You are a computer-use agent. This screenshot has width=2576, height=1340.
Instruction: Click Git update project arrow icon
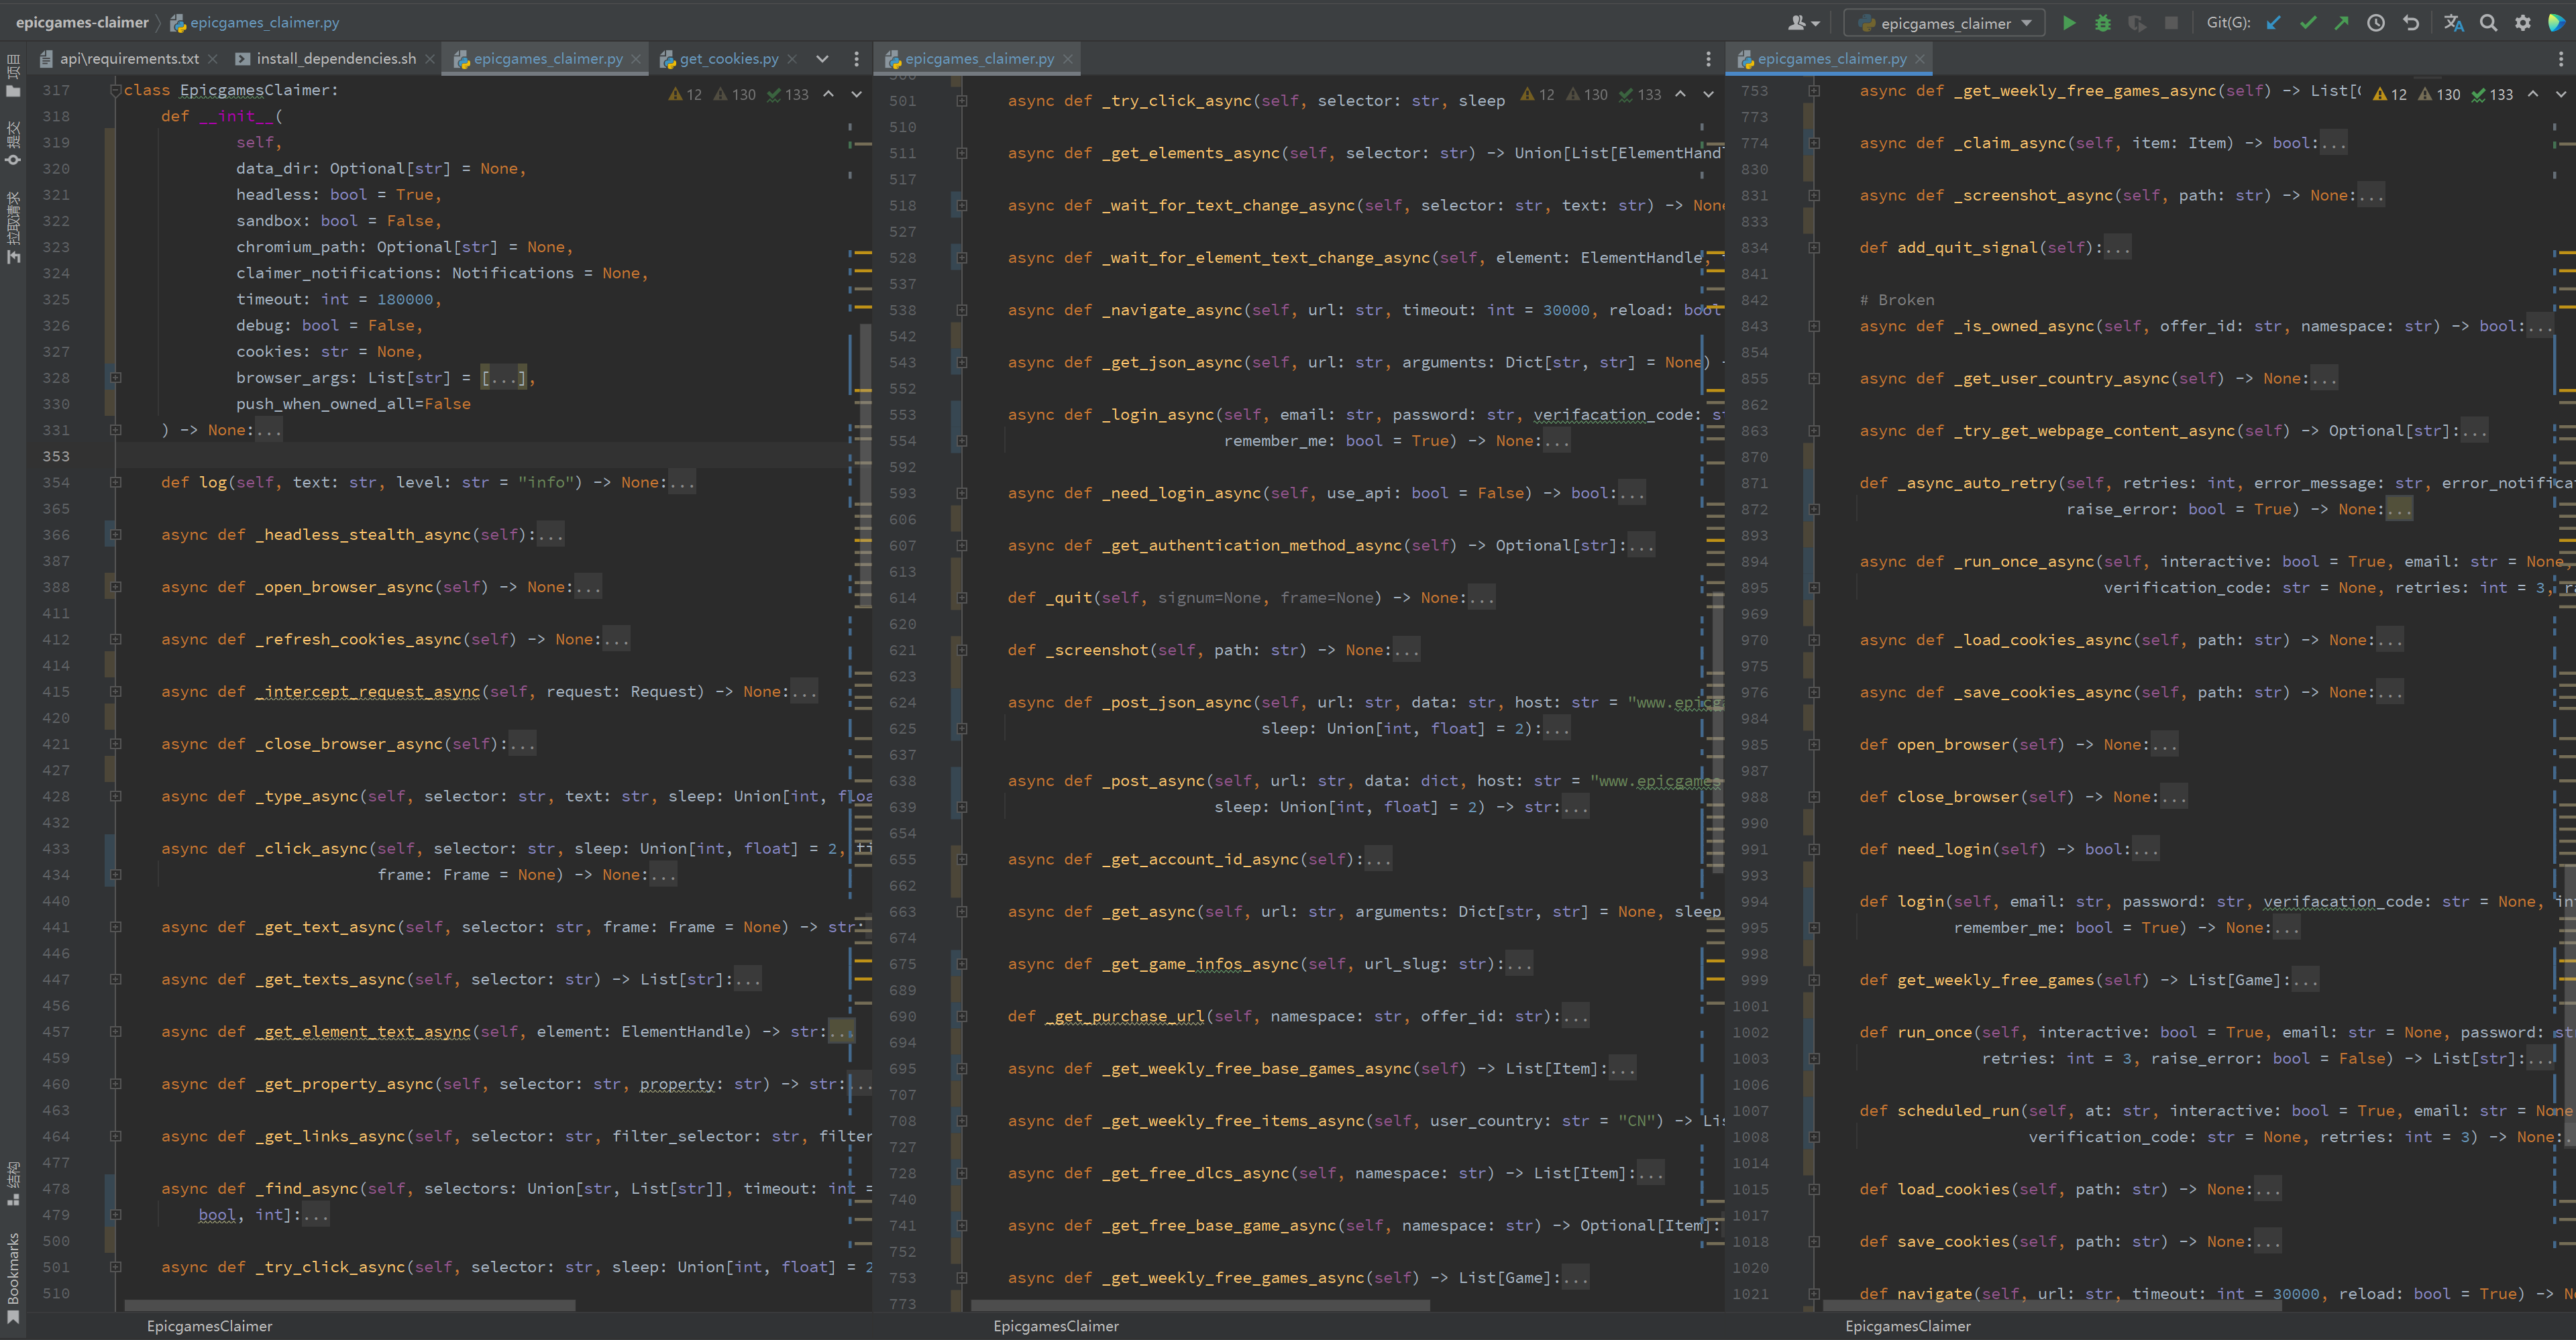[x=2273, y=23]
